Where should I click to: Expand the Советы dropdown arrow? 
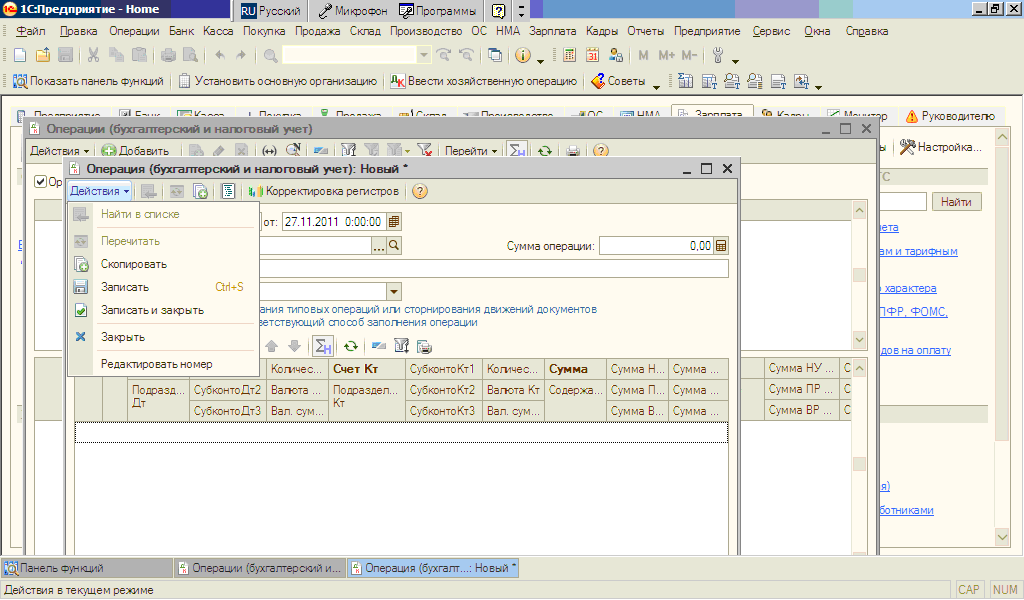tap(656, 86)
